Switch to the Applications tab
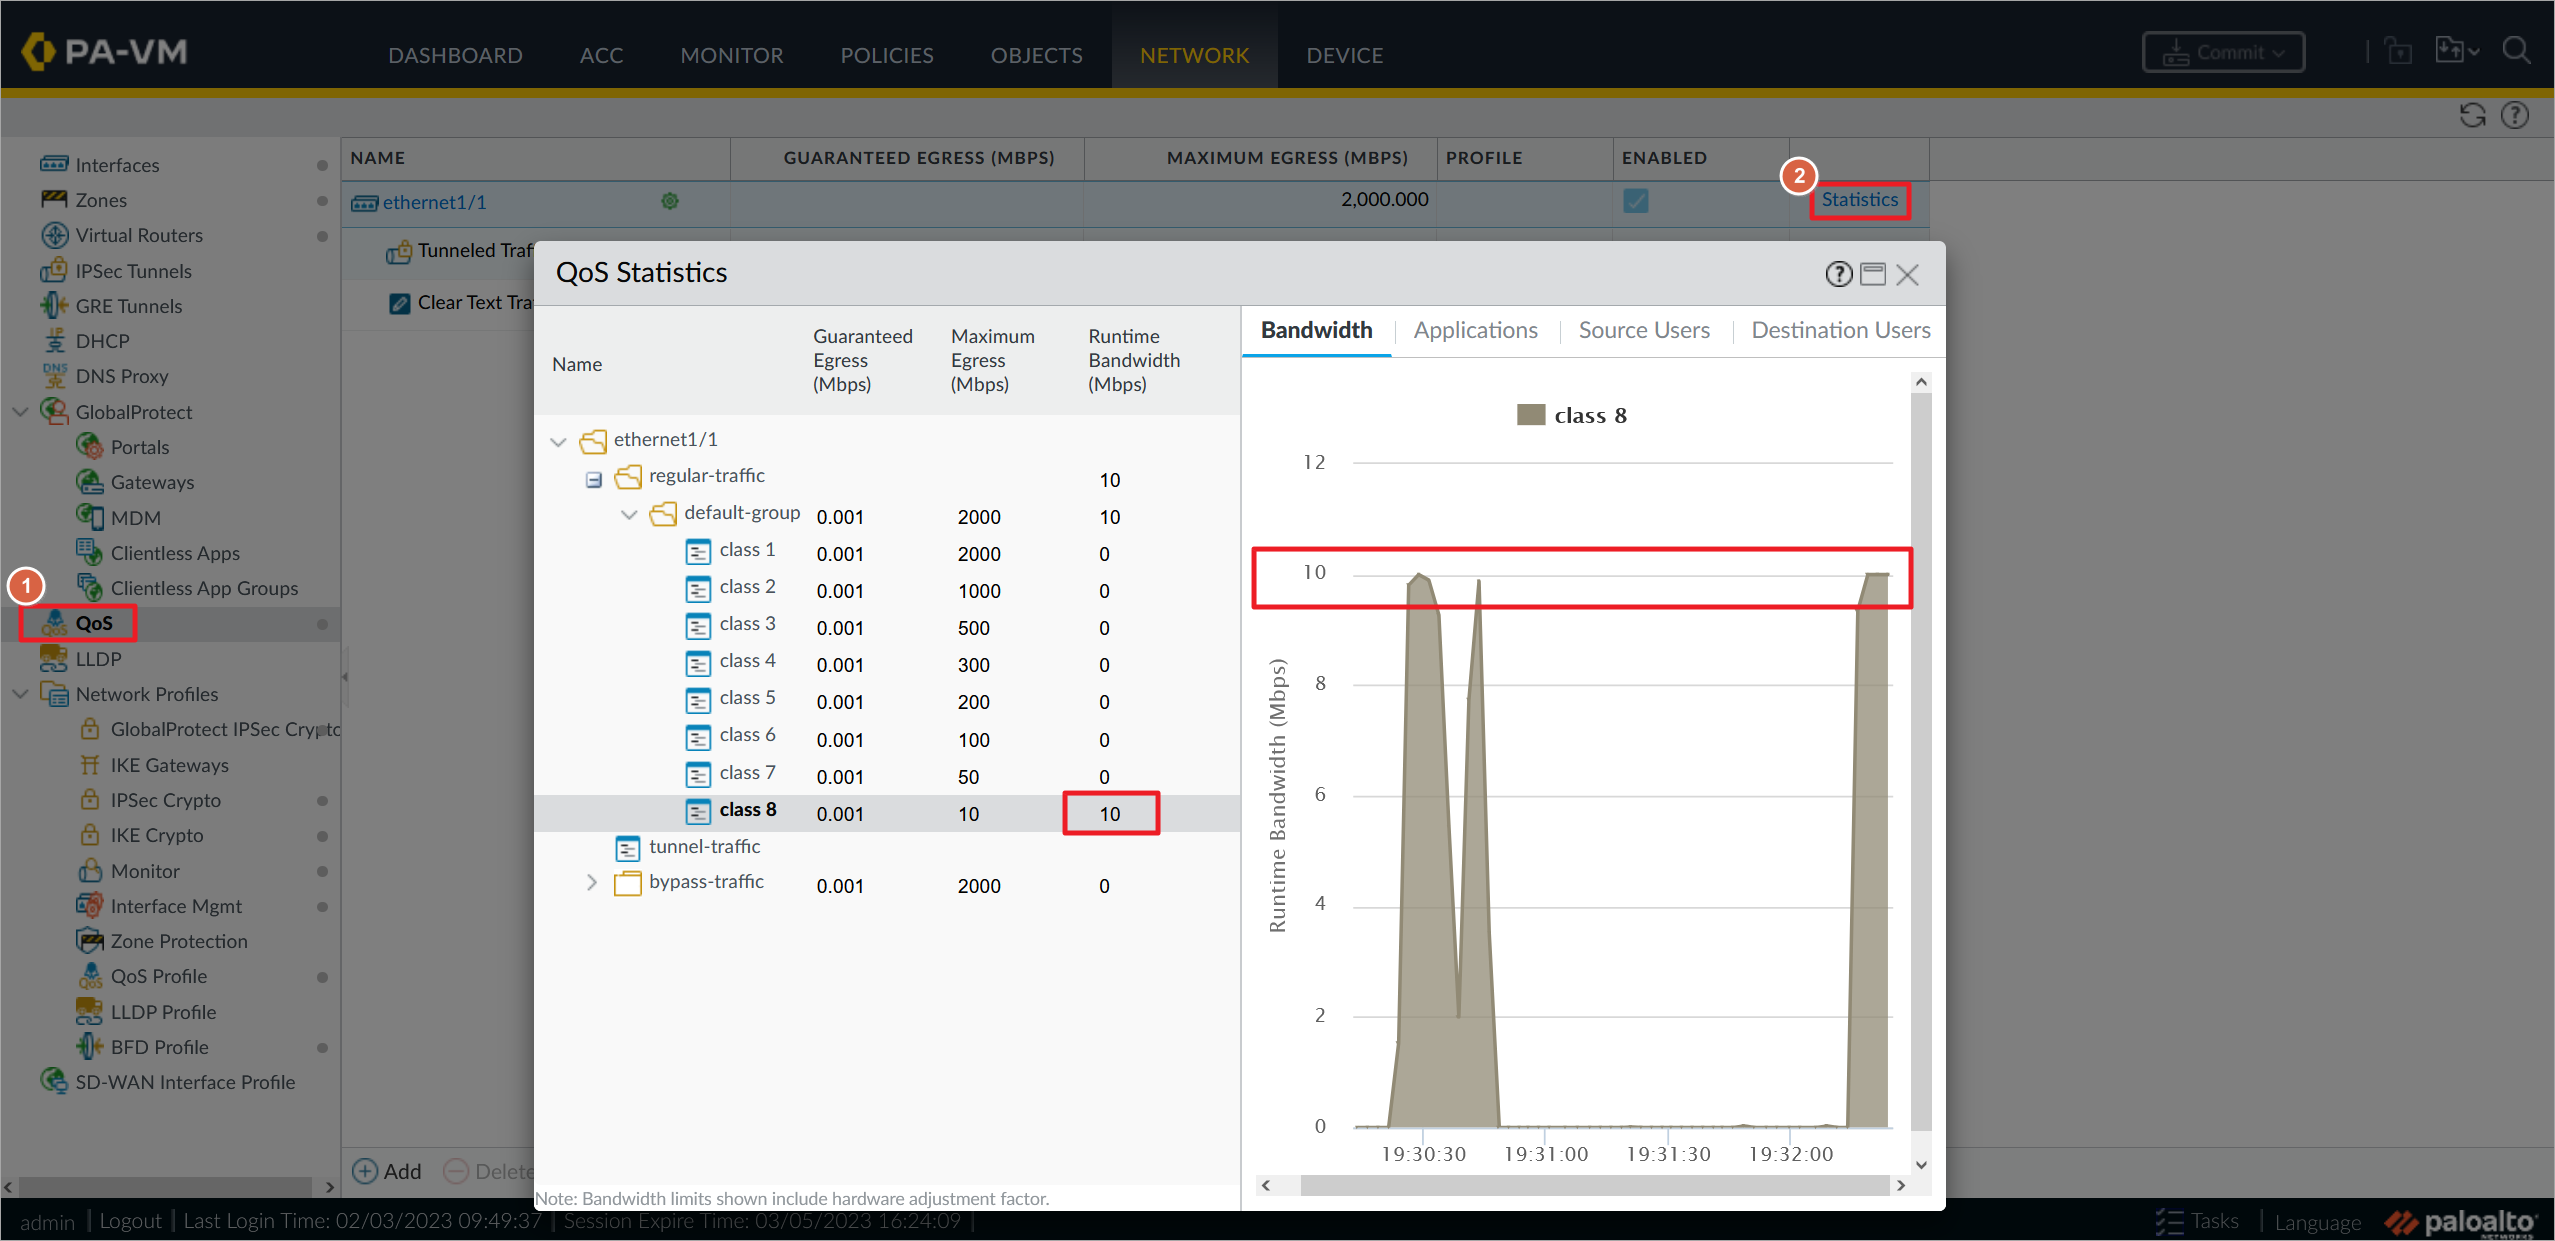 coord(1475,330)
